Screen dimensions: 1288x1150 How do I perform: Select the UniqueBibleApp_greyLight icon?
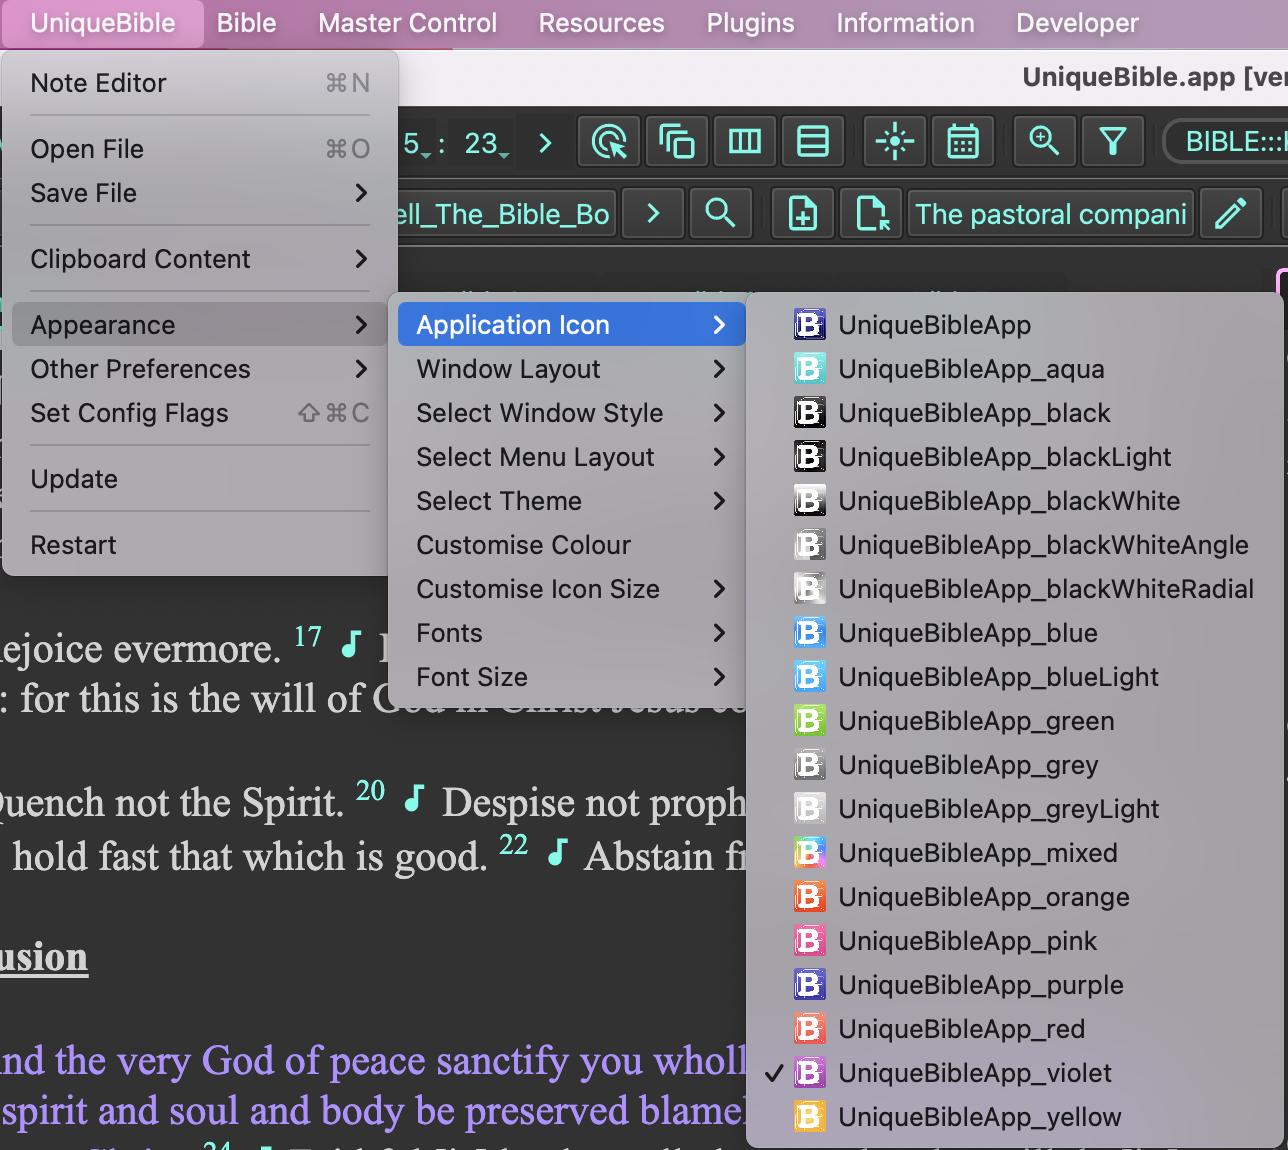click(1015, 809)
